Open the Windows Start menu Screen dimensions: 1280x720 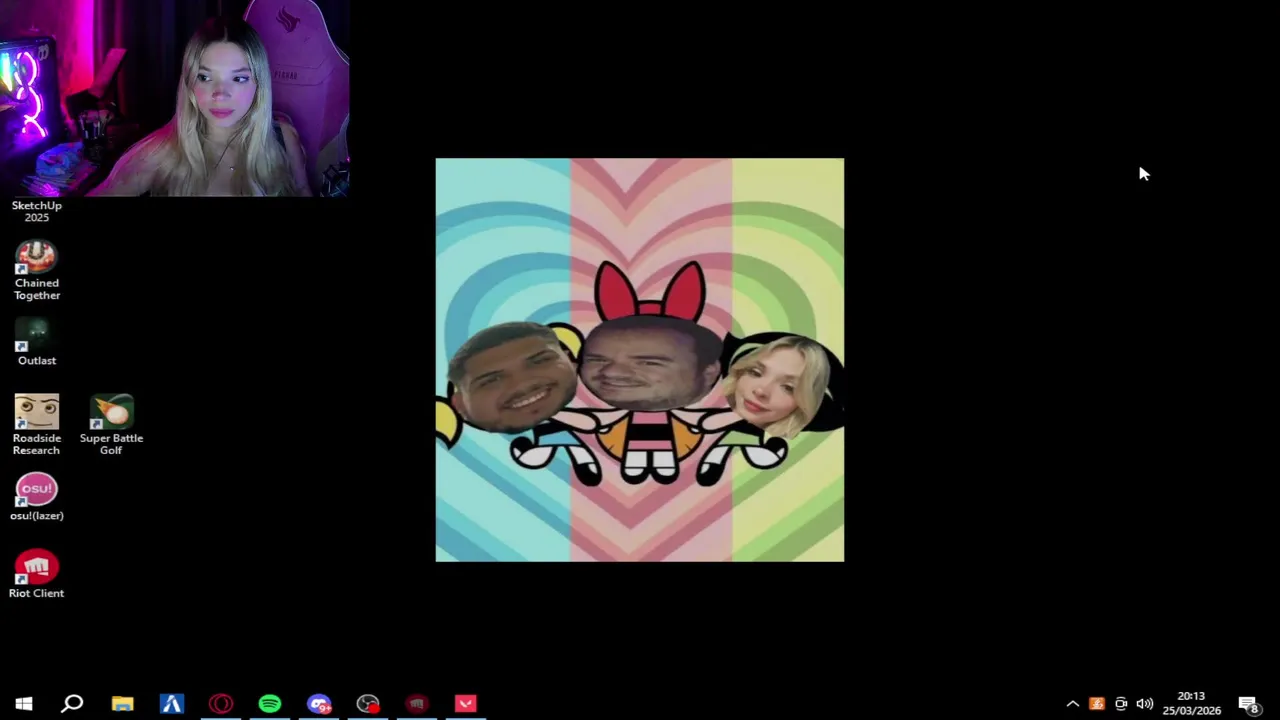point(24,704)
